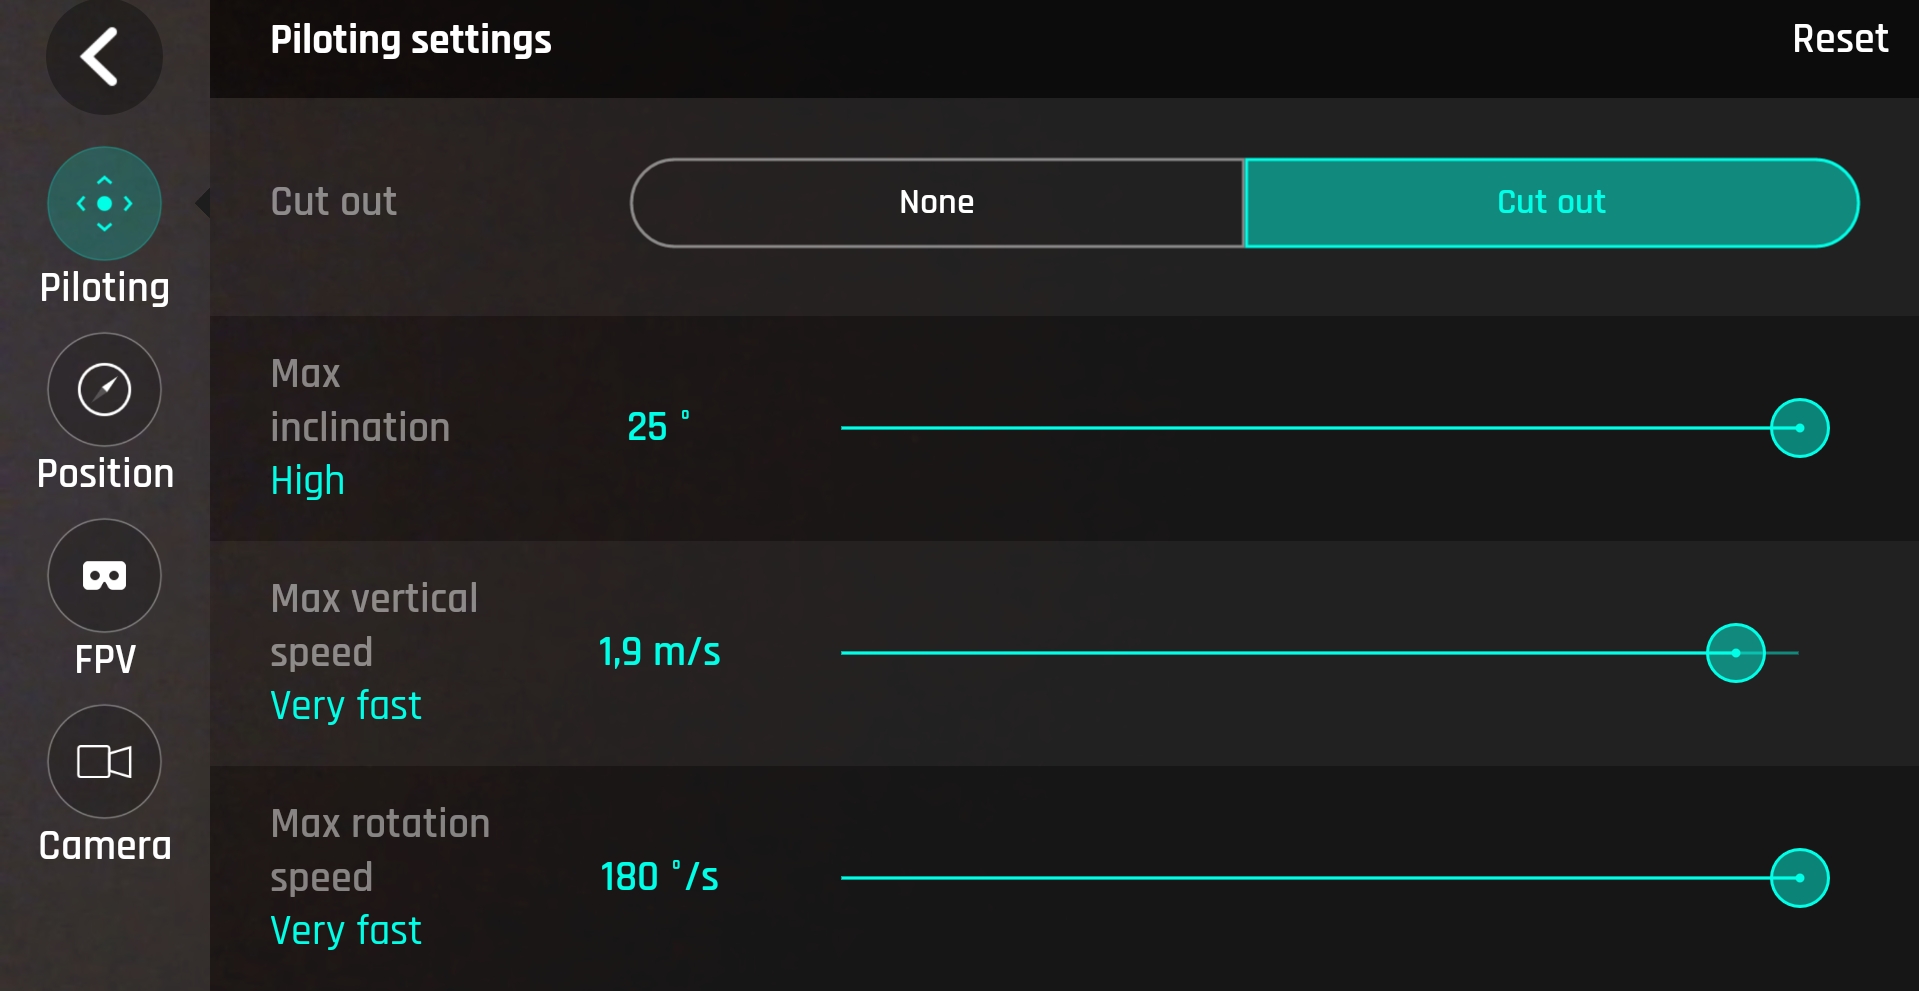Select the None cut out option
Image resolution: width=1919 pixels, height=991 pixels.
(937, 203)
